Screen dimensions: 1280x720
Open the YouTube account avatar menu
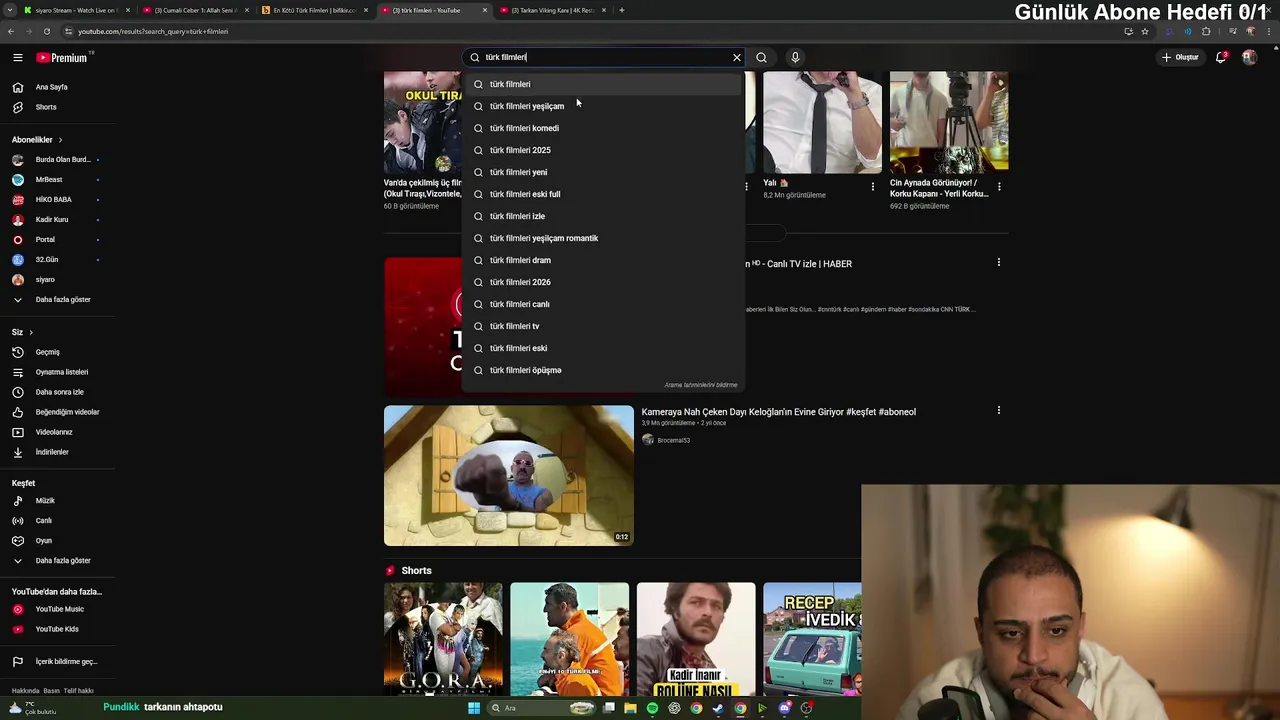click(x=1249, y=58)
